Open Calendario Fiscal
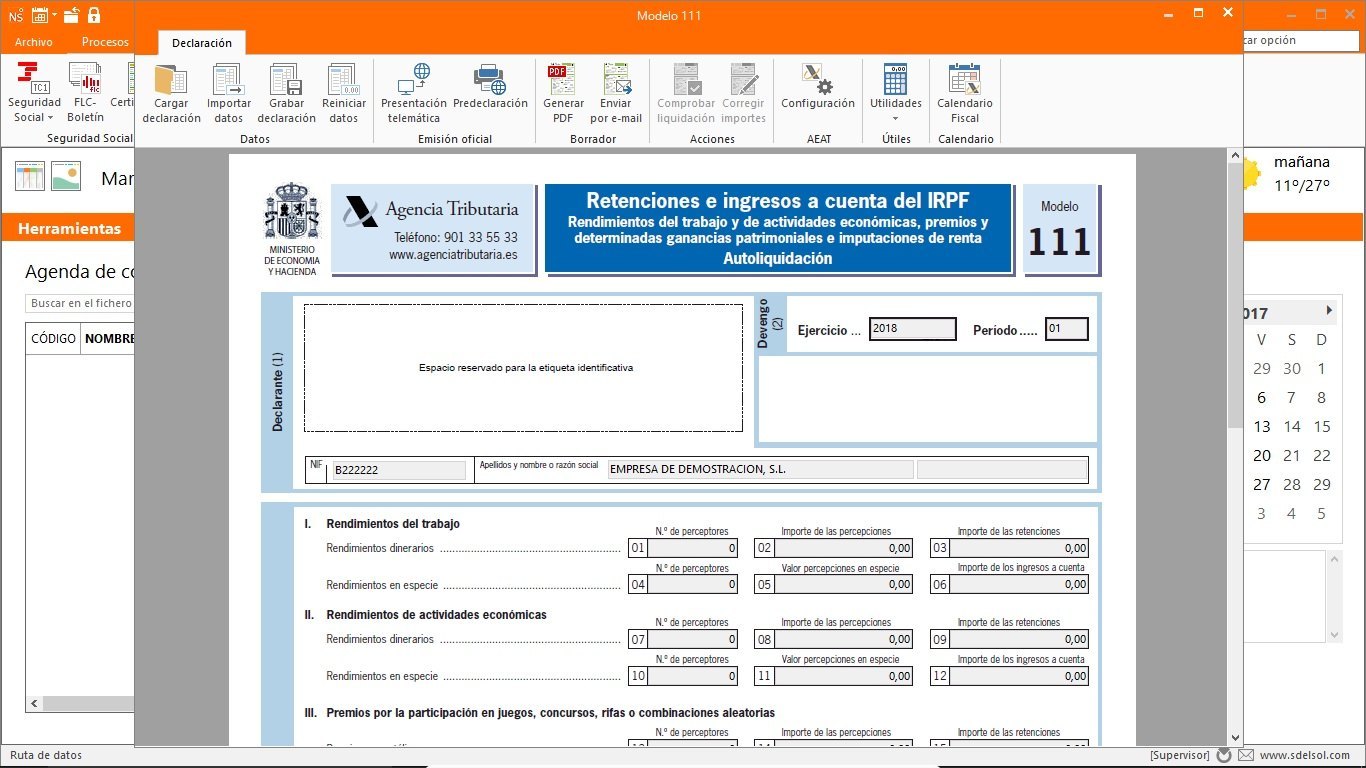 point(965,94)
